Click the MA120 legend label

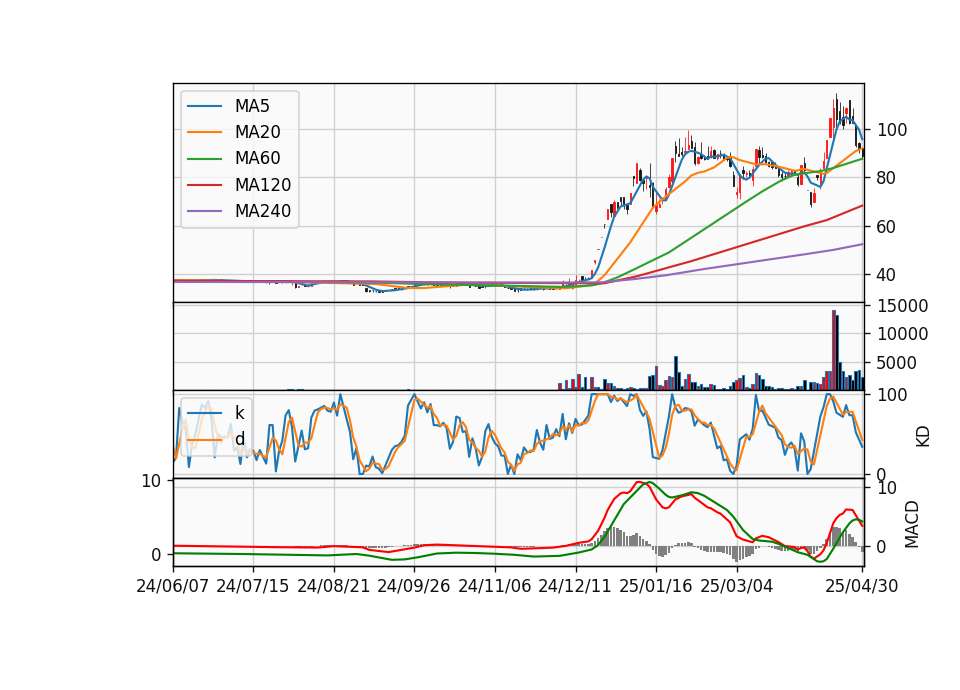[x=263, y=185]
